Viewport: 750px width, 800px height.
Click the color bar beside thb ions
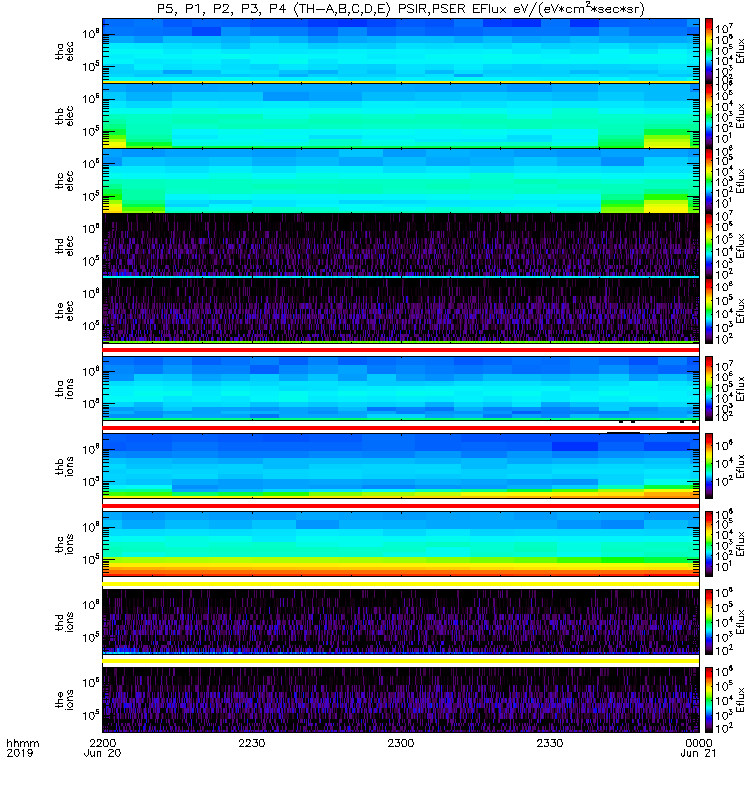point(709,466)
